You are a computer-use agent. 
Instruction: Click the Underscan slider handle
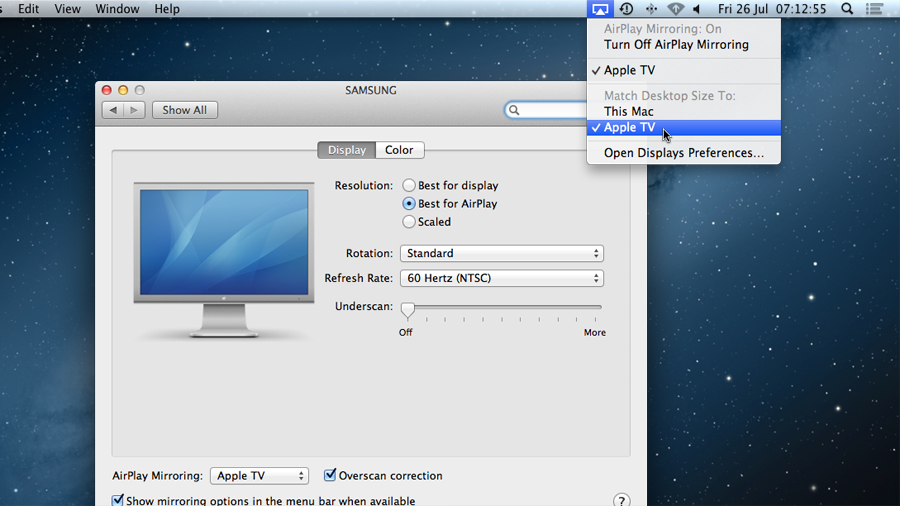[408, 310]
